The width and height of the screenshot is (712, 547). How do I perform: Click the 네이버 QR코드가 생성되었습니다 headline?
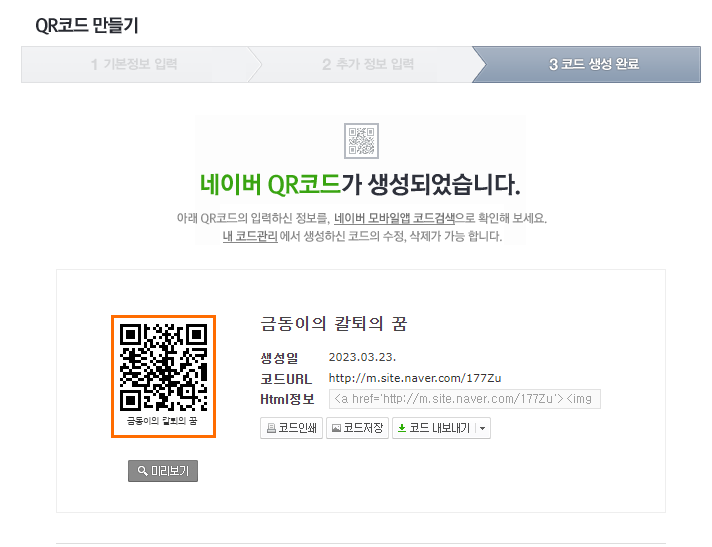tap(360, 184)
